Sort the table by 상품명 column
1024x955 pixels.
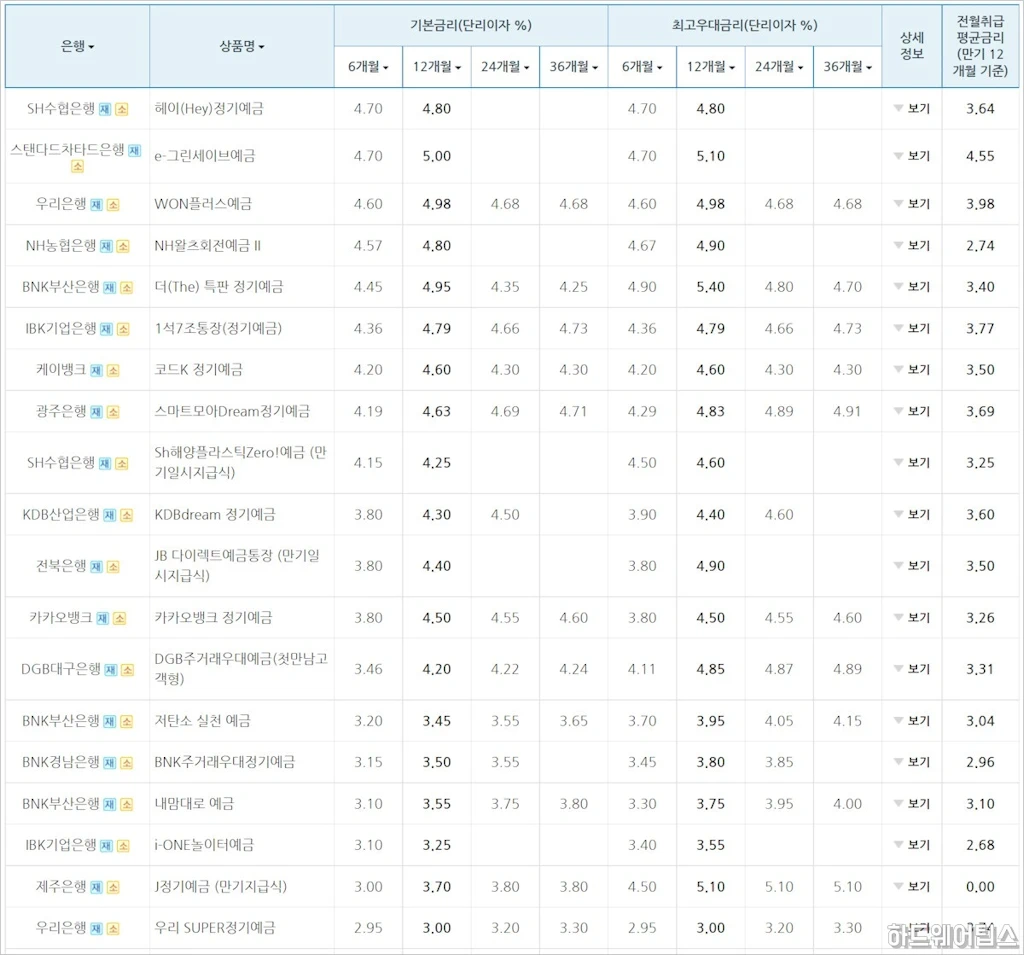click(x=242, y=46)
